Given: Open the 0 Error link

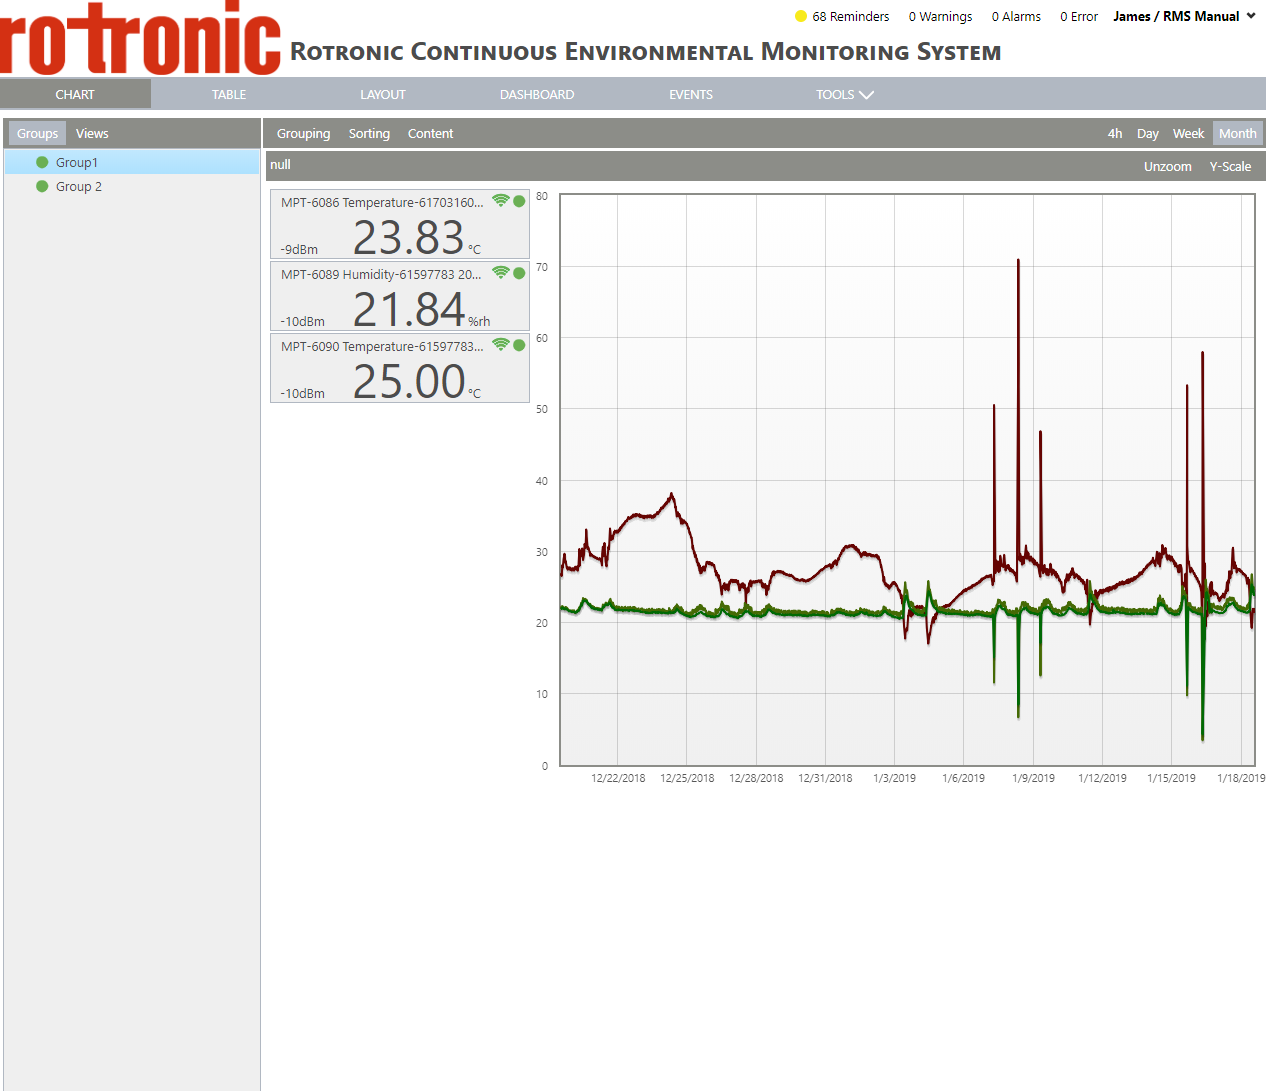Looking at the screenshot, I should 1079,16.
